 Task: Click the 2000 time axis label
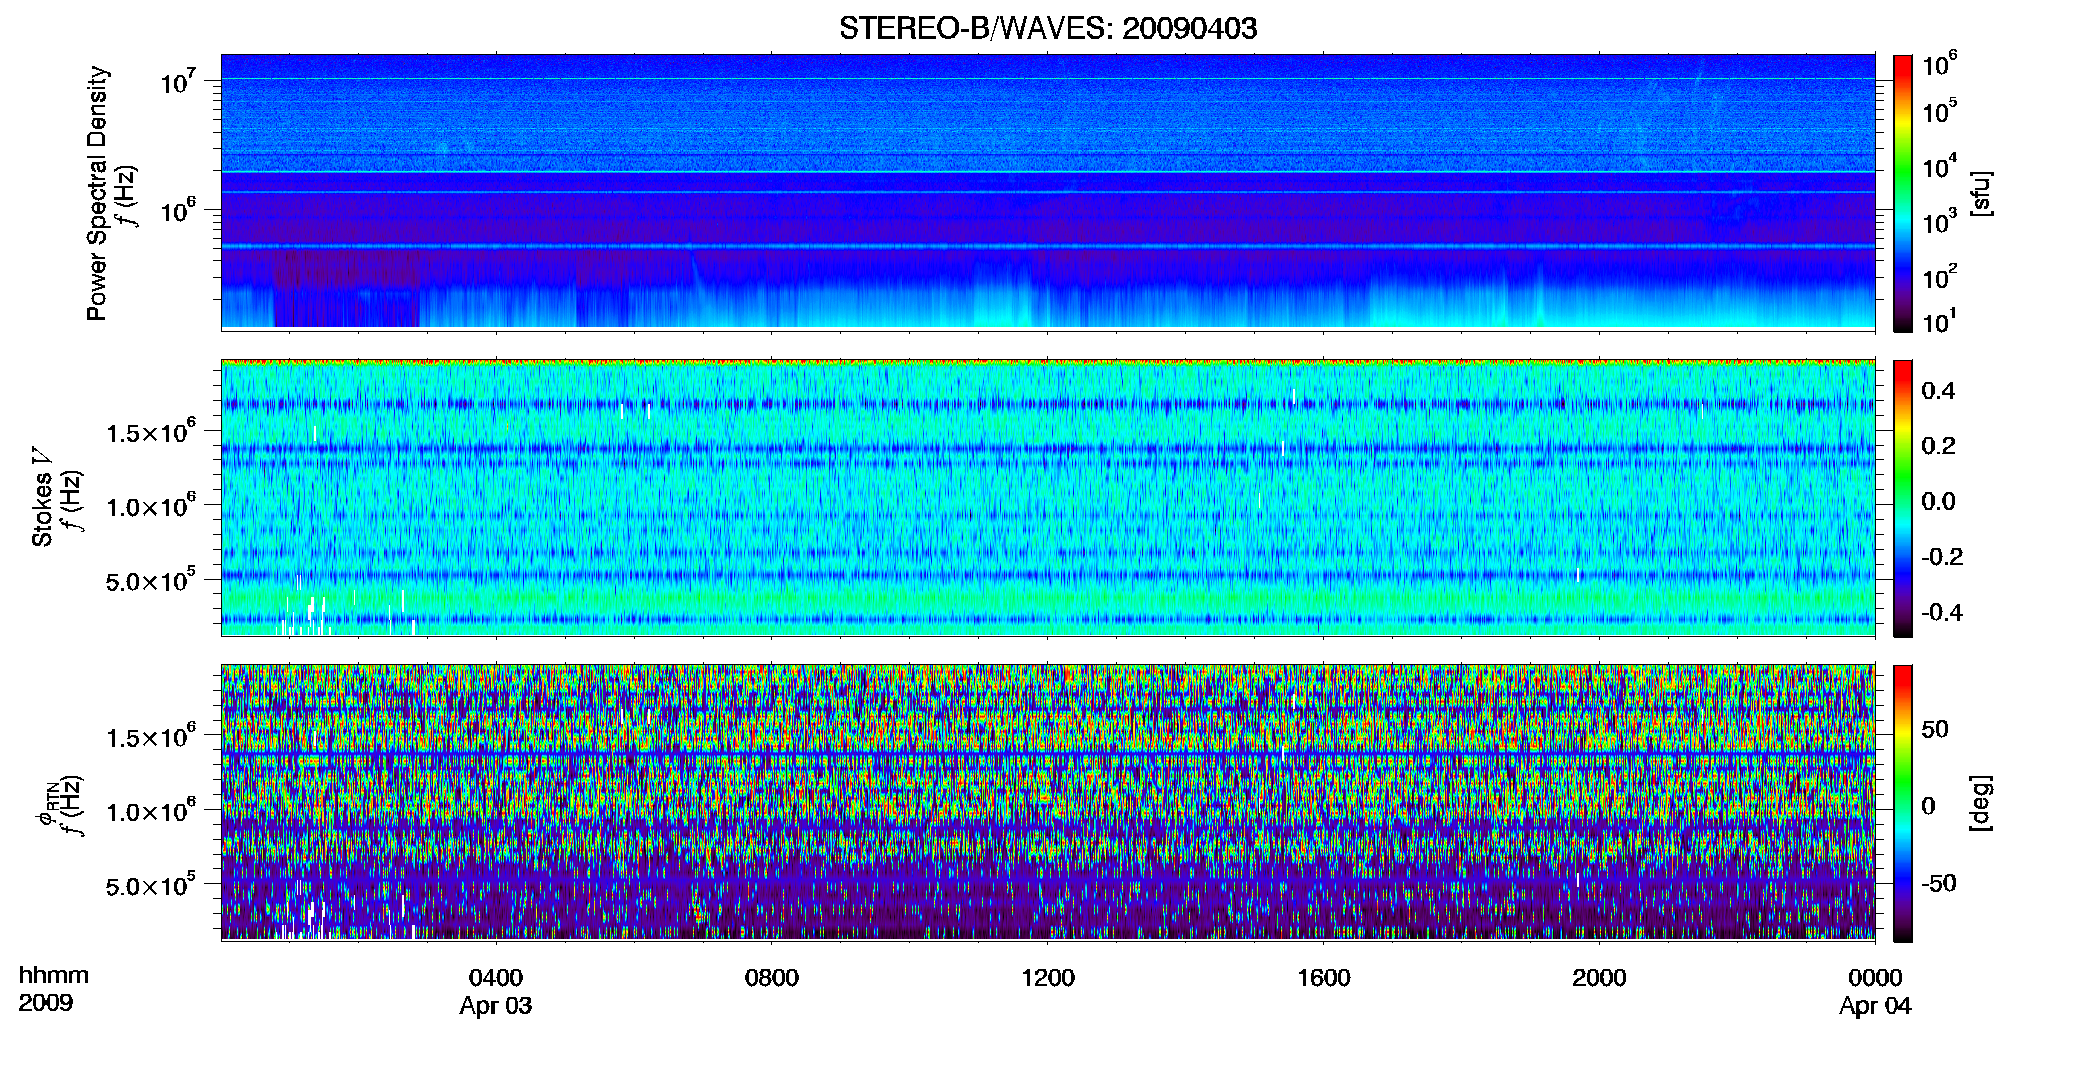[1599, 978]
